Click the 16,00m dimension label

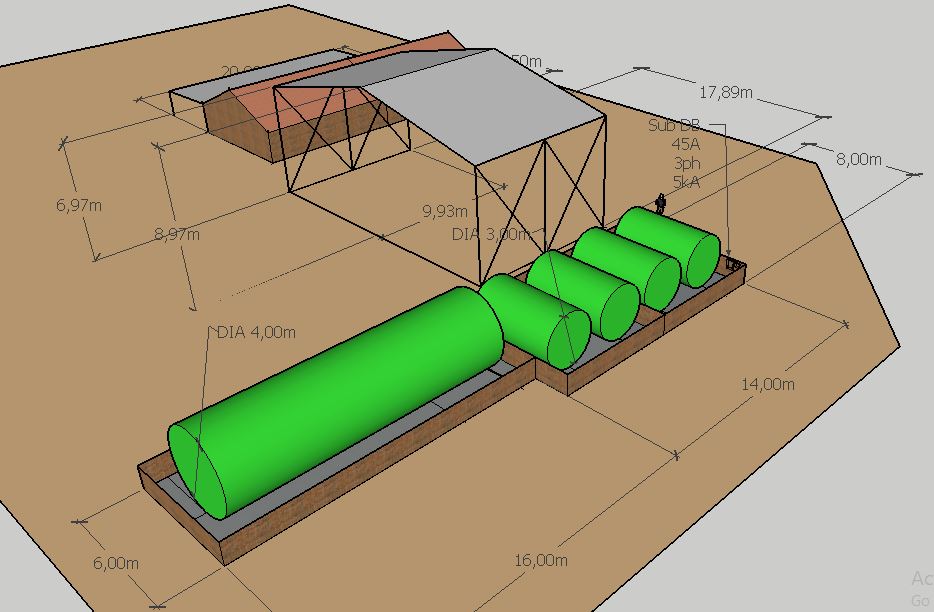coord(540,560)
